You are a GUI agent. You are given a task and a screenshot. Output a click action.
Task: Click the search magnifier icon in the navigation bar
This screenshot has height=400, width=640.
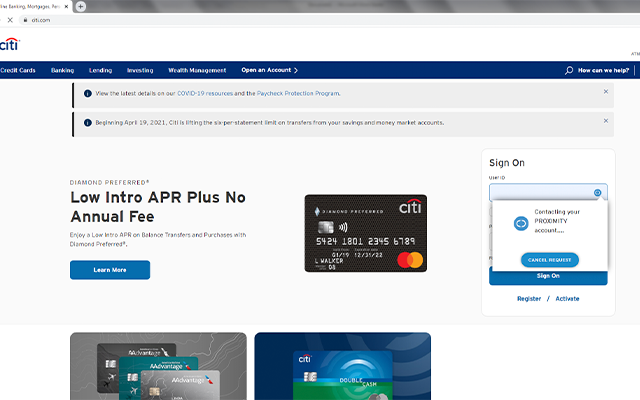569,70
